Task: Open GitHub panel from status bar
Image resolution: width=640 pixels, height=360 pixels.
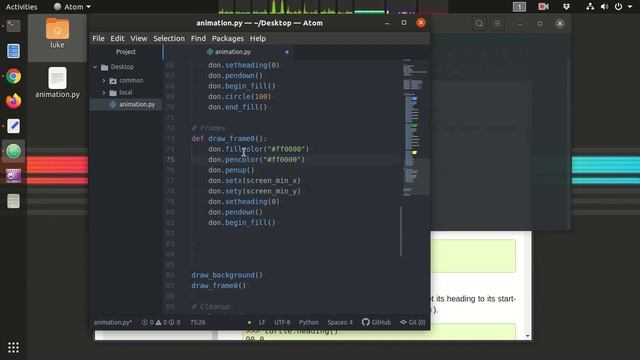Action: click(x=376, y=322)
